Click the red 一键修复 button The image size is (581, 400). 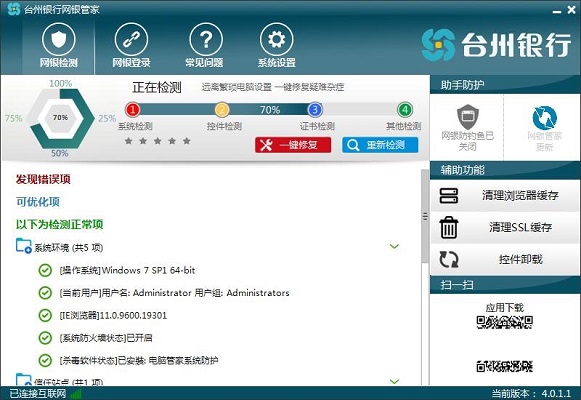(x=293, y=145)
